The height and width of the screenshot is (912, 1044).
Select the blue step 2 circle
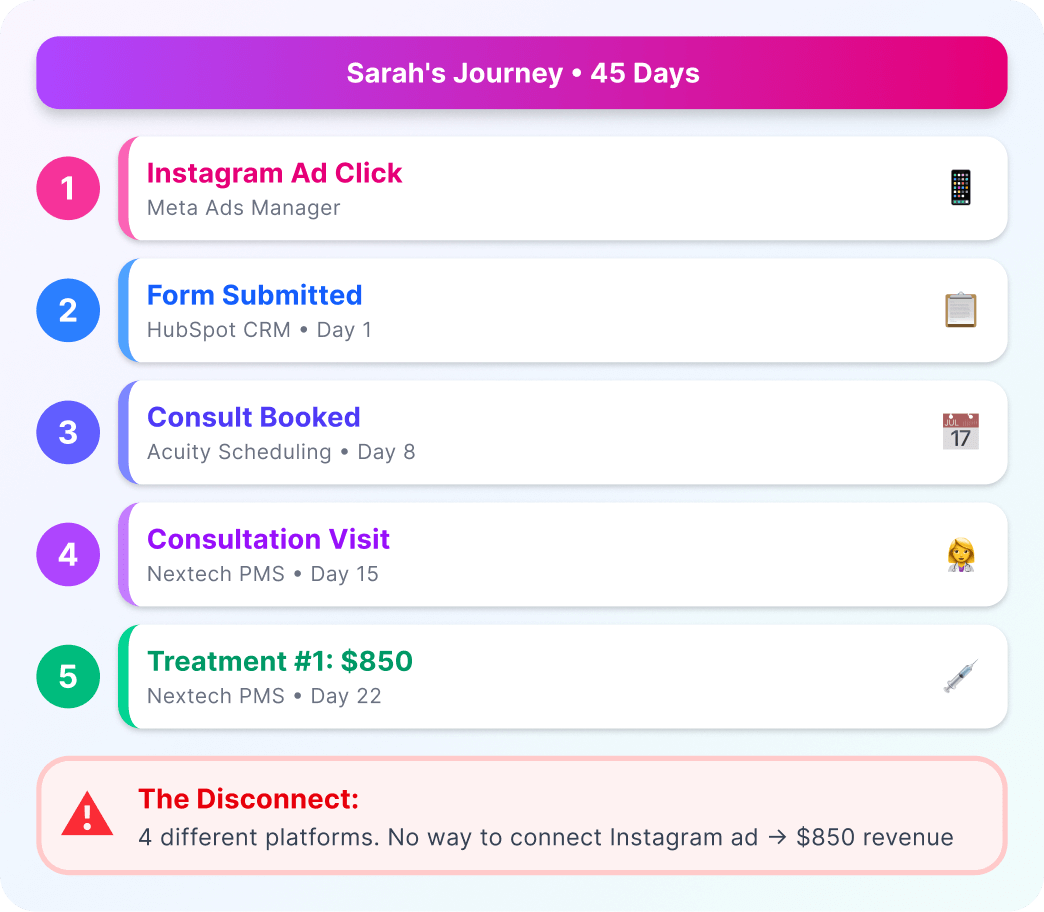tap(68, 310)
